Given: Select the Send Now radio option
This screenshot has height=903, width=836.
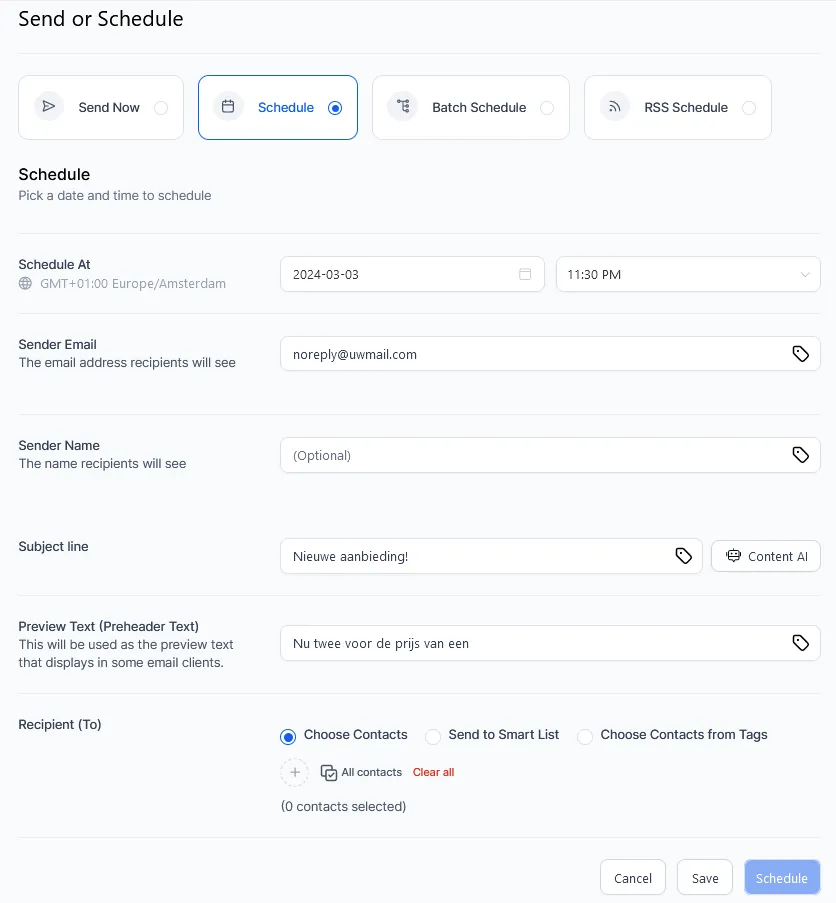Looking at the screenshot, I should click(161, 108).
